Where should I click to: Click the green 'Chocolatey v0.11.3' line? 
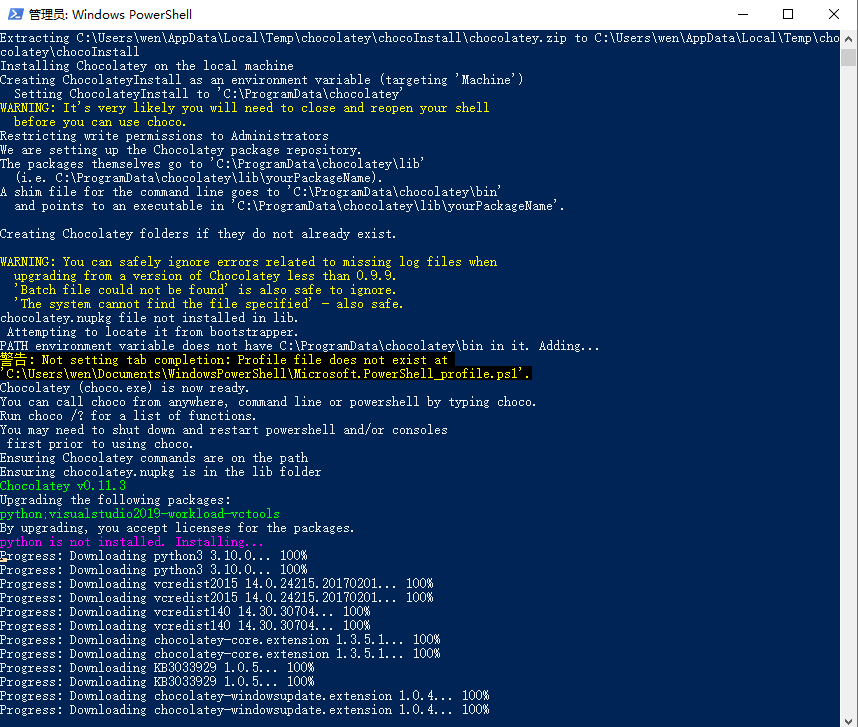coord(63,486)
